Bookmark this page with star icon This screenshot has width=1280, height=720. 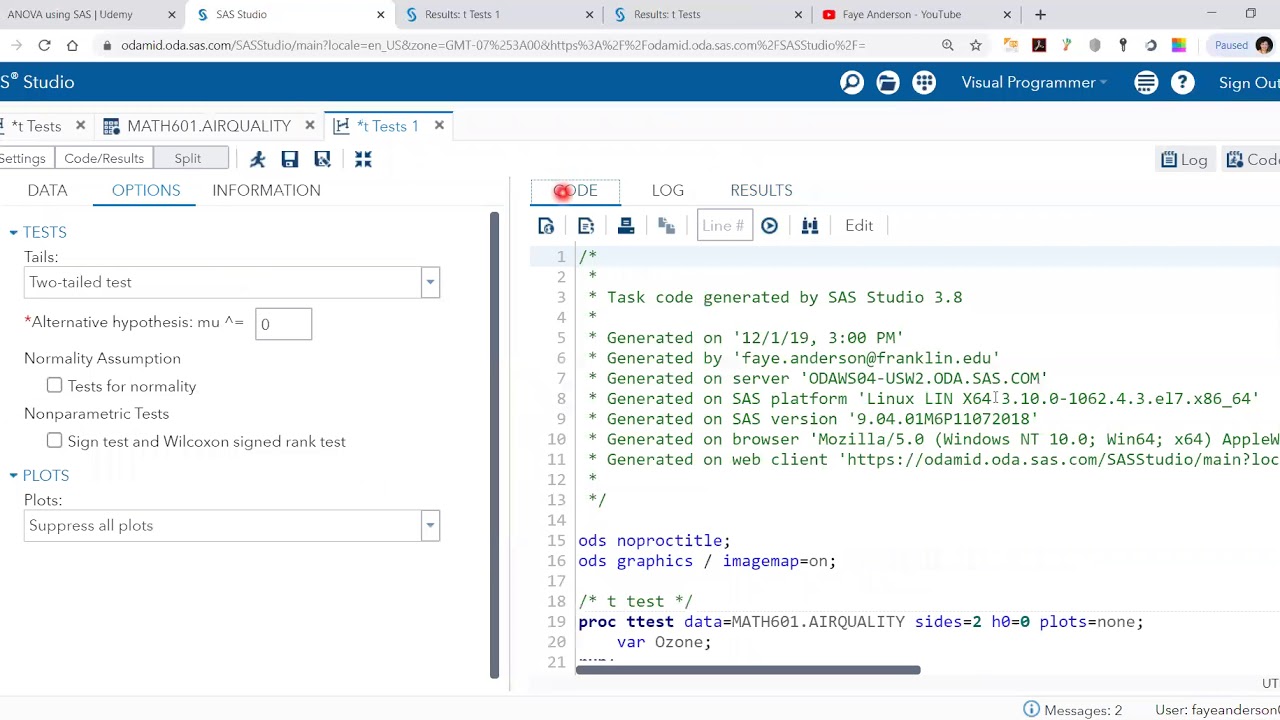975,45
